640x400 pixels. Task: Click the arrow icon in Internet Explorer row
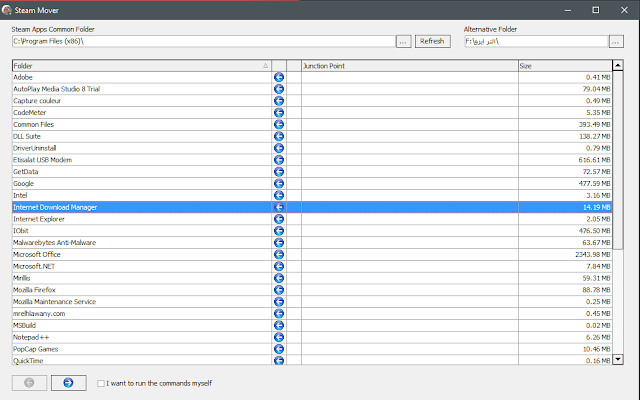pos(279,219)
